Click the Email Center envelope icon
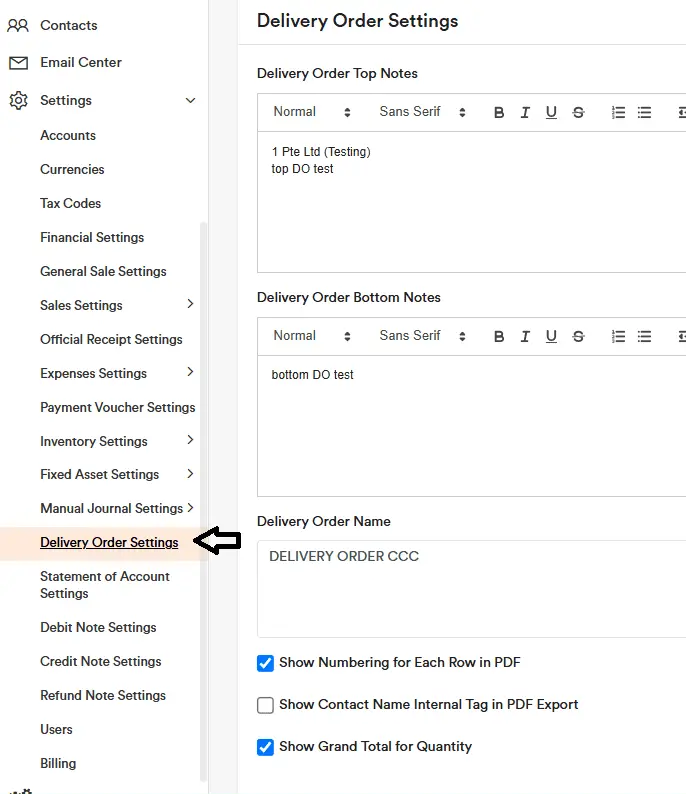The image size is (686, 804). pos(18,63)
